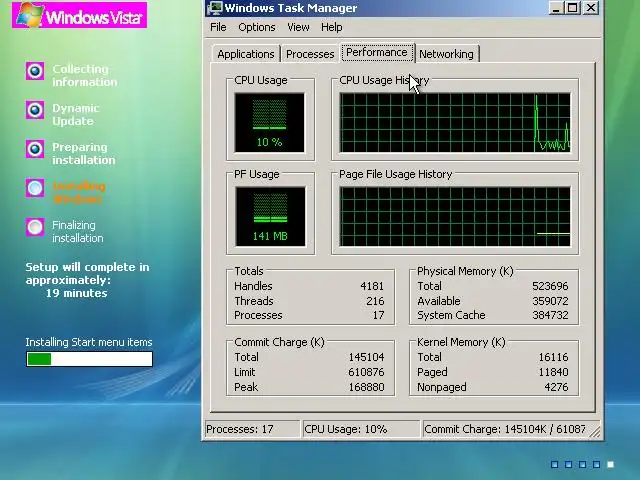This screenshot has width=640, height=480.
Task: Click the Finalizing installation step icon
Action: click(x=35, y=227)
